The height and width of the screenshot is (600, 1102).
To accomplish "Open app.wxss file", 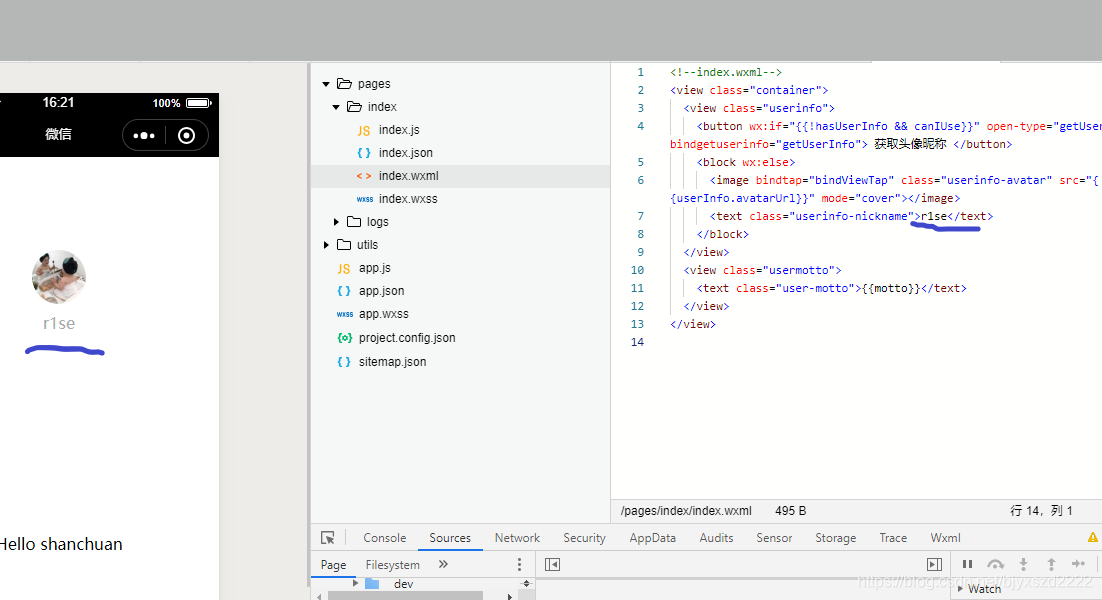I will pyautogui.click(x=383, y=314).
